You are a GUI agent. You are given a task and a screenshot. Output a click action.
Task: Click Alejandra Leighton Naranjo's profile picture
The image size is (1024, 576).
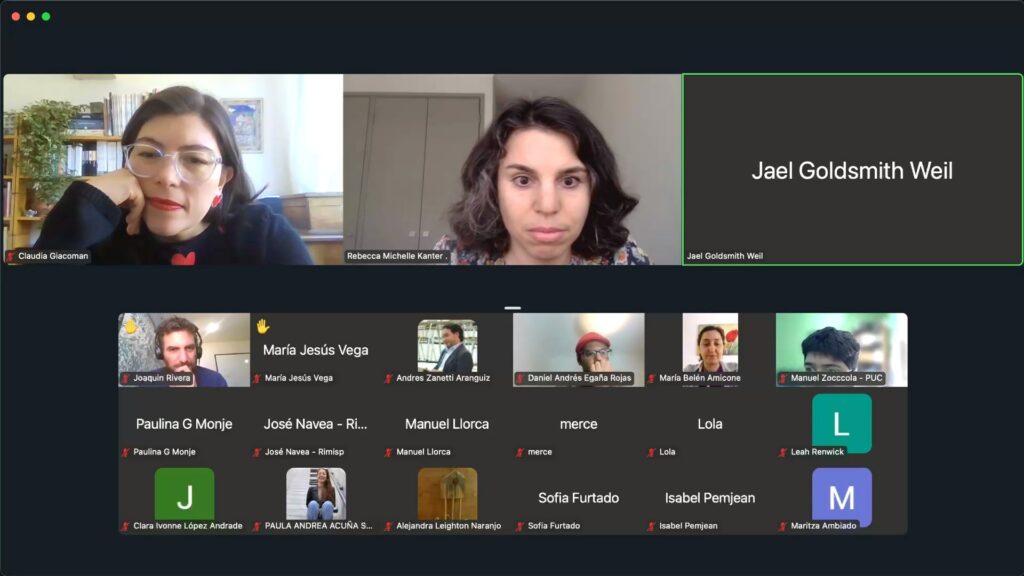pyautogui.click(x=447, y=493)
